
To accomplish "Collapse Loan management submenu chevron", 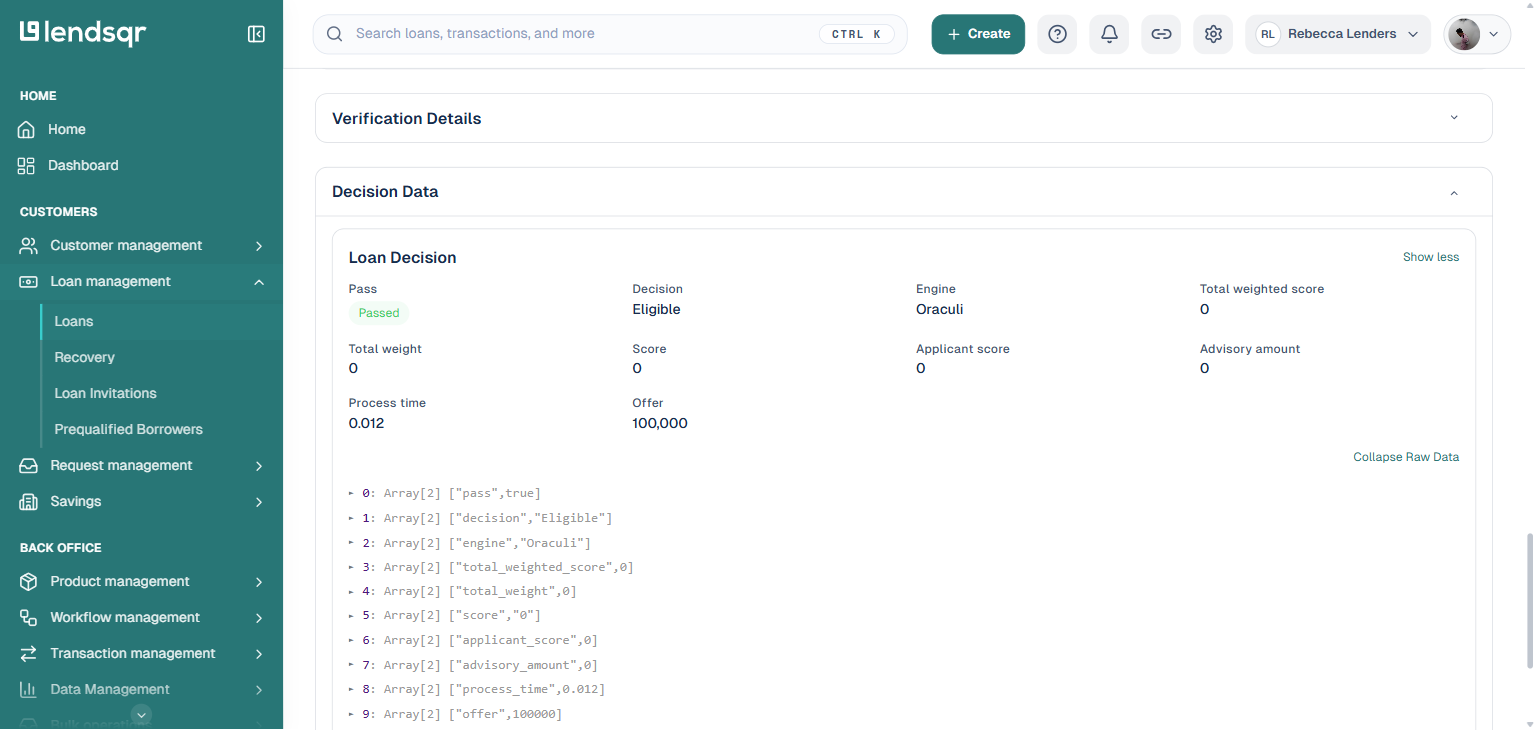I will click(x=259, y=282).
